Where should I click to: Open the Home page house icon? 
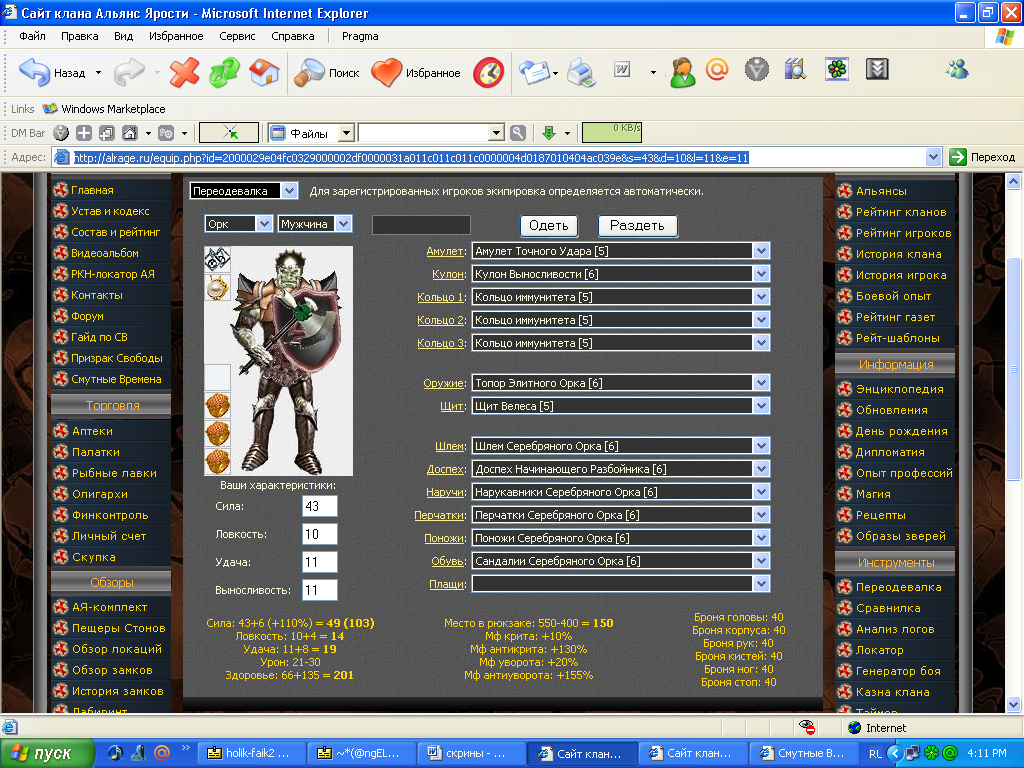coord(264,72)
